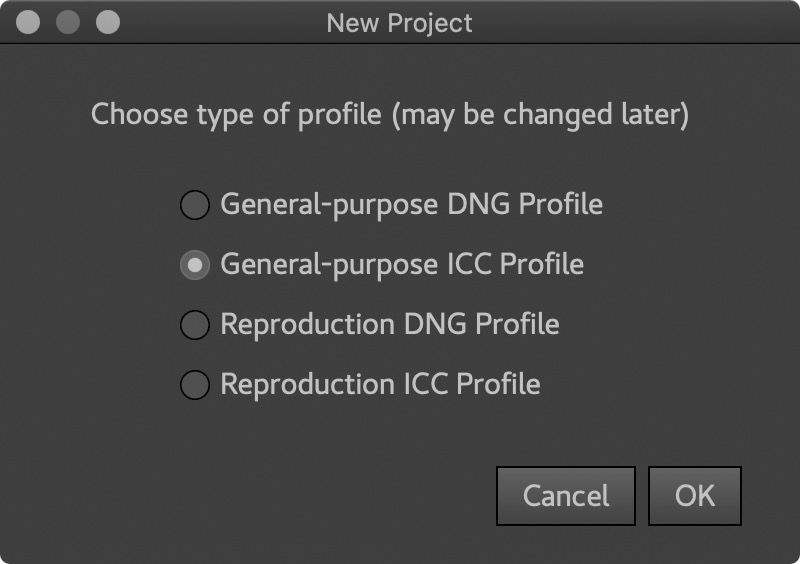Click the "Choose type of profile" heading
The height and width of the screenshot is (564, 800).
pos(390,115)
